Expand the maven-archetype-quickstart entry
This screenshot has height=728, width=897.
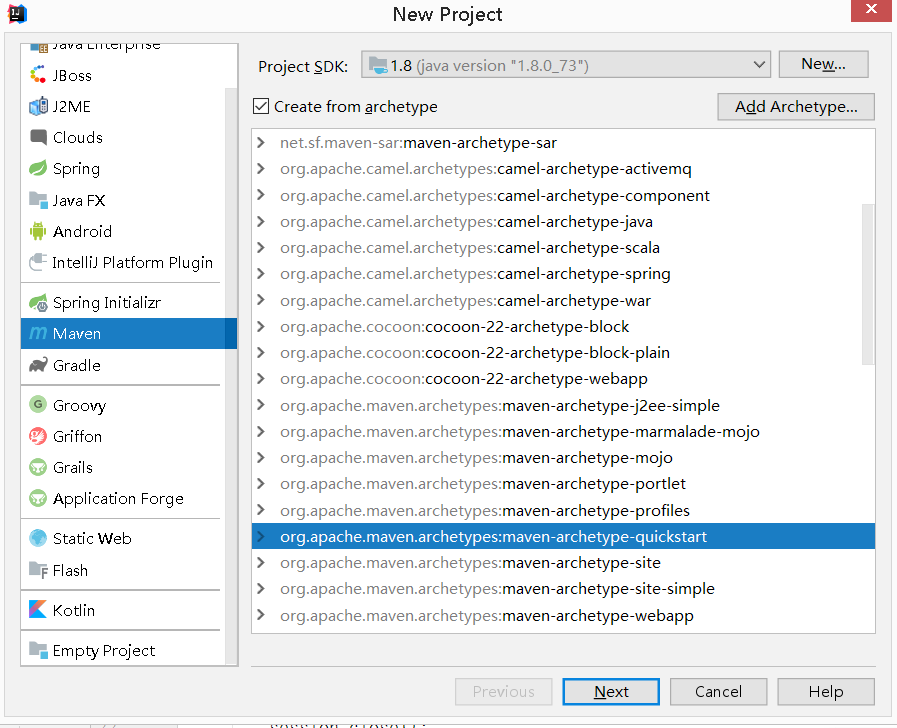[261, 537]
